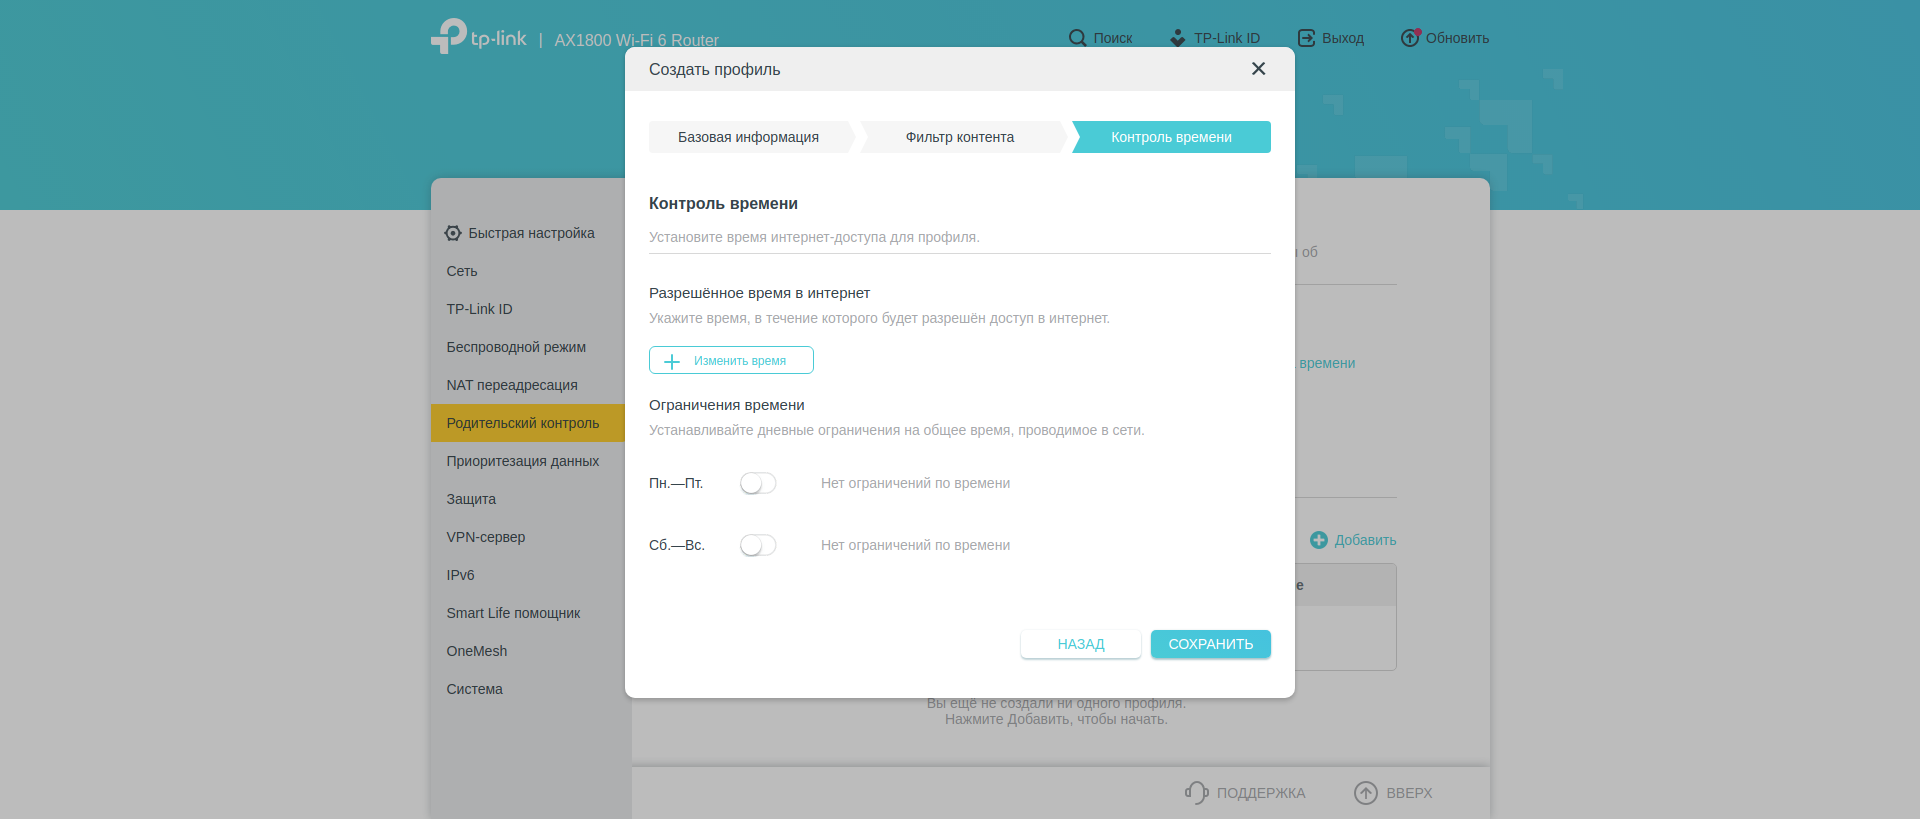Click the blue plus Добавить icon
Image resolution: width=1920 pixels, height=819 pixels.
pyautogui.click(x=1319, y=540)
